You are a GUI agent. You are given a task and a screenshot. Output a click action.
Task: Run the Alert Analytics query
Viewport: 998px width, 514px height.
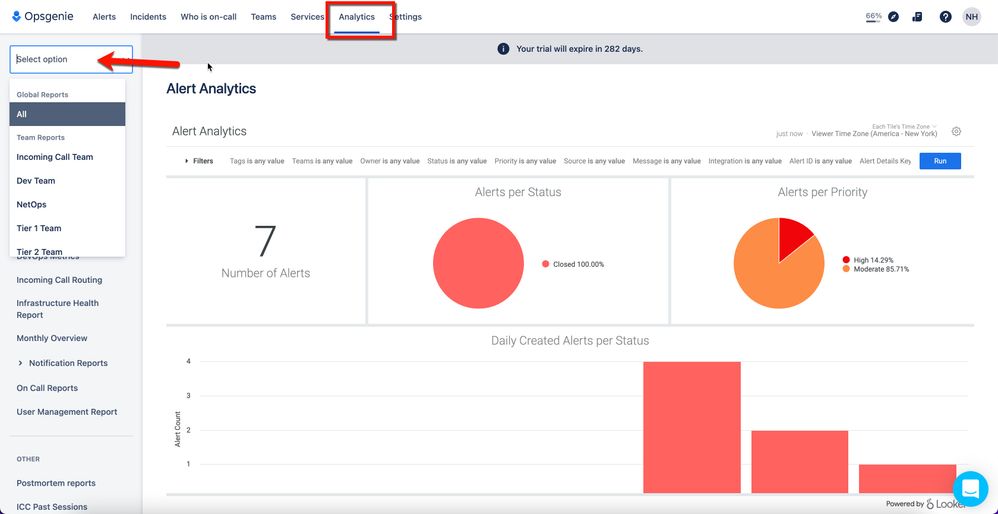(x=940, y=162)
